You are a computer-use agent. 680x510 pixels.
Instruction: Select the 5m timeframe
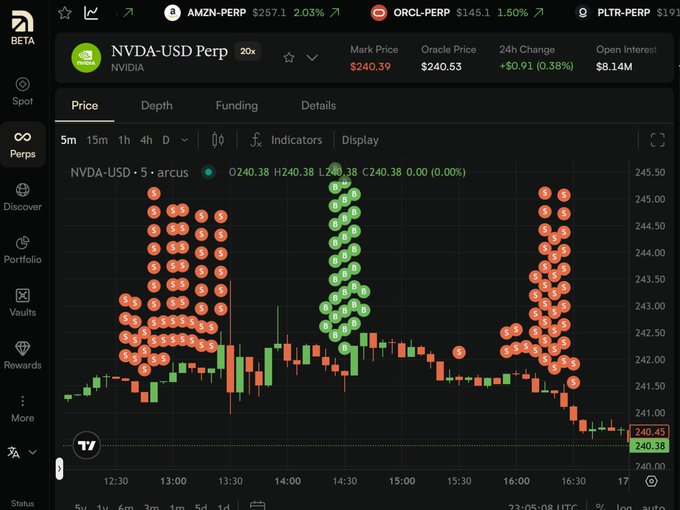[69, 140]
